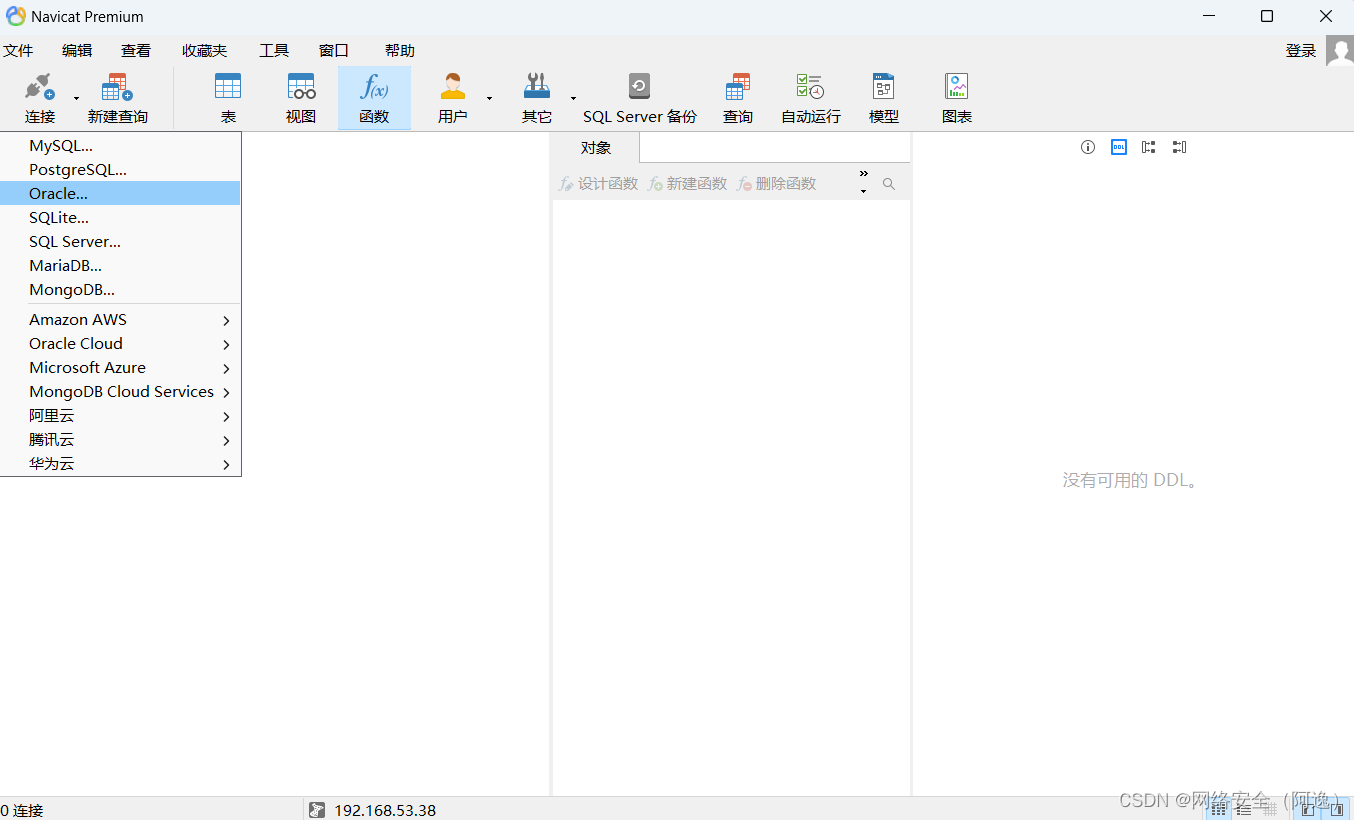Click the Navicat Premium title bar logo

point(16,16)
